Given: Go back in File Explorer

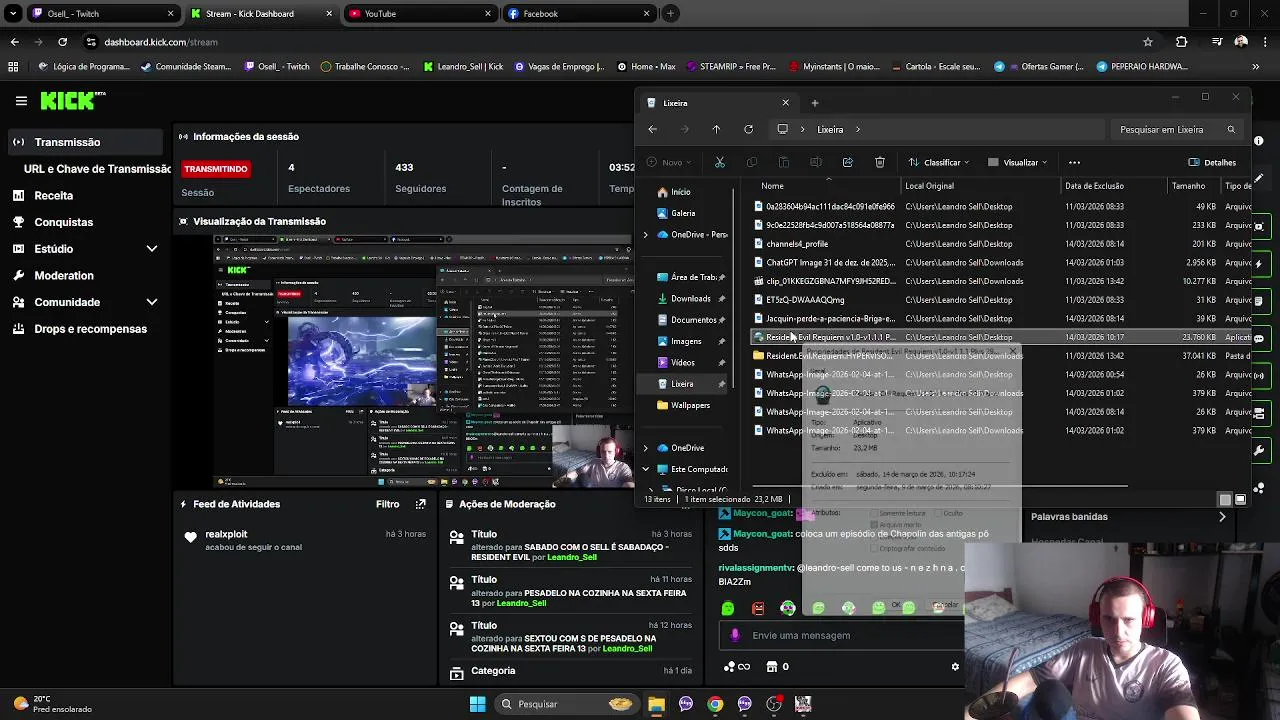Looking at the screenshot, I should [x=652, y=129].
